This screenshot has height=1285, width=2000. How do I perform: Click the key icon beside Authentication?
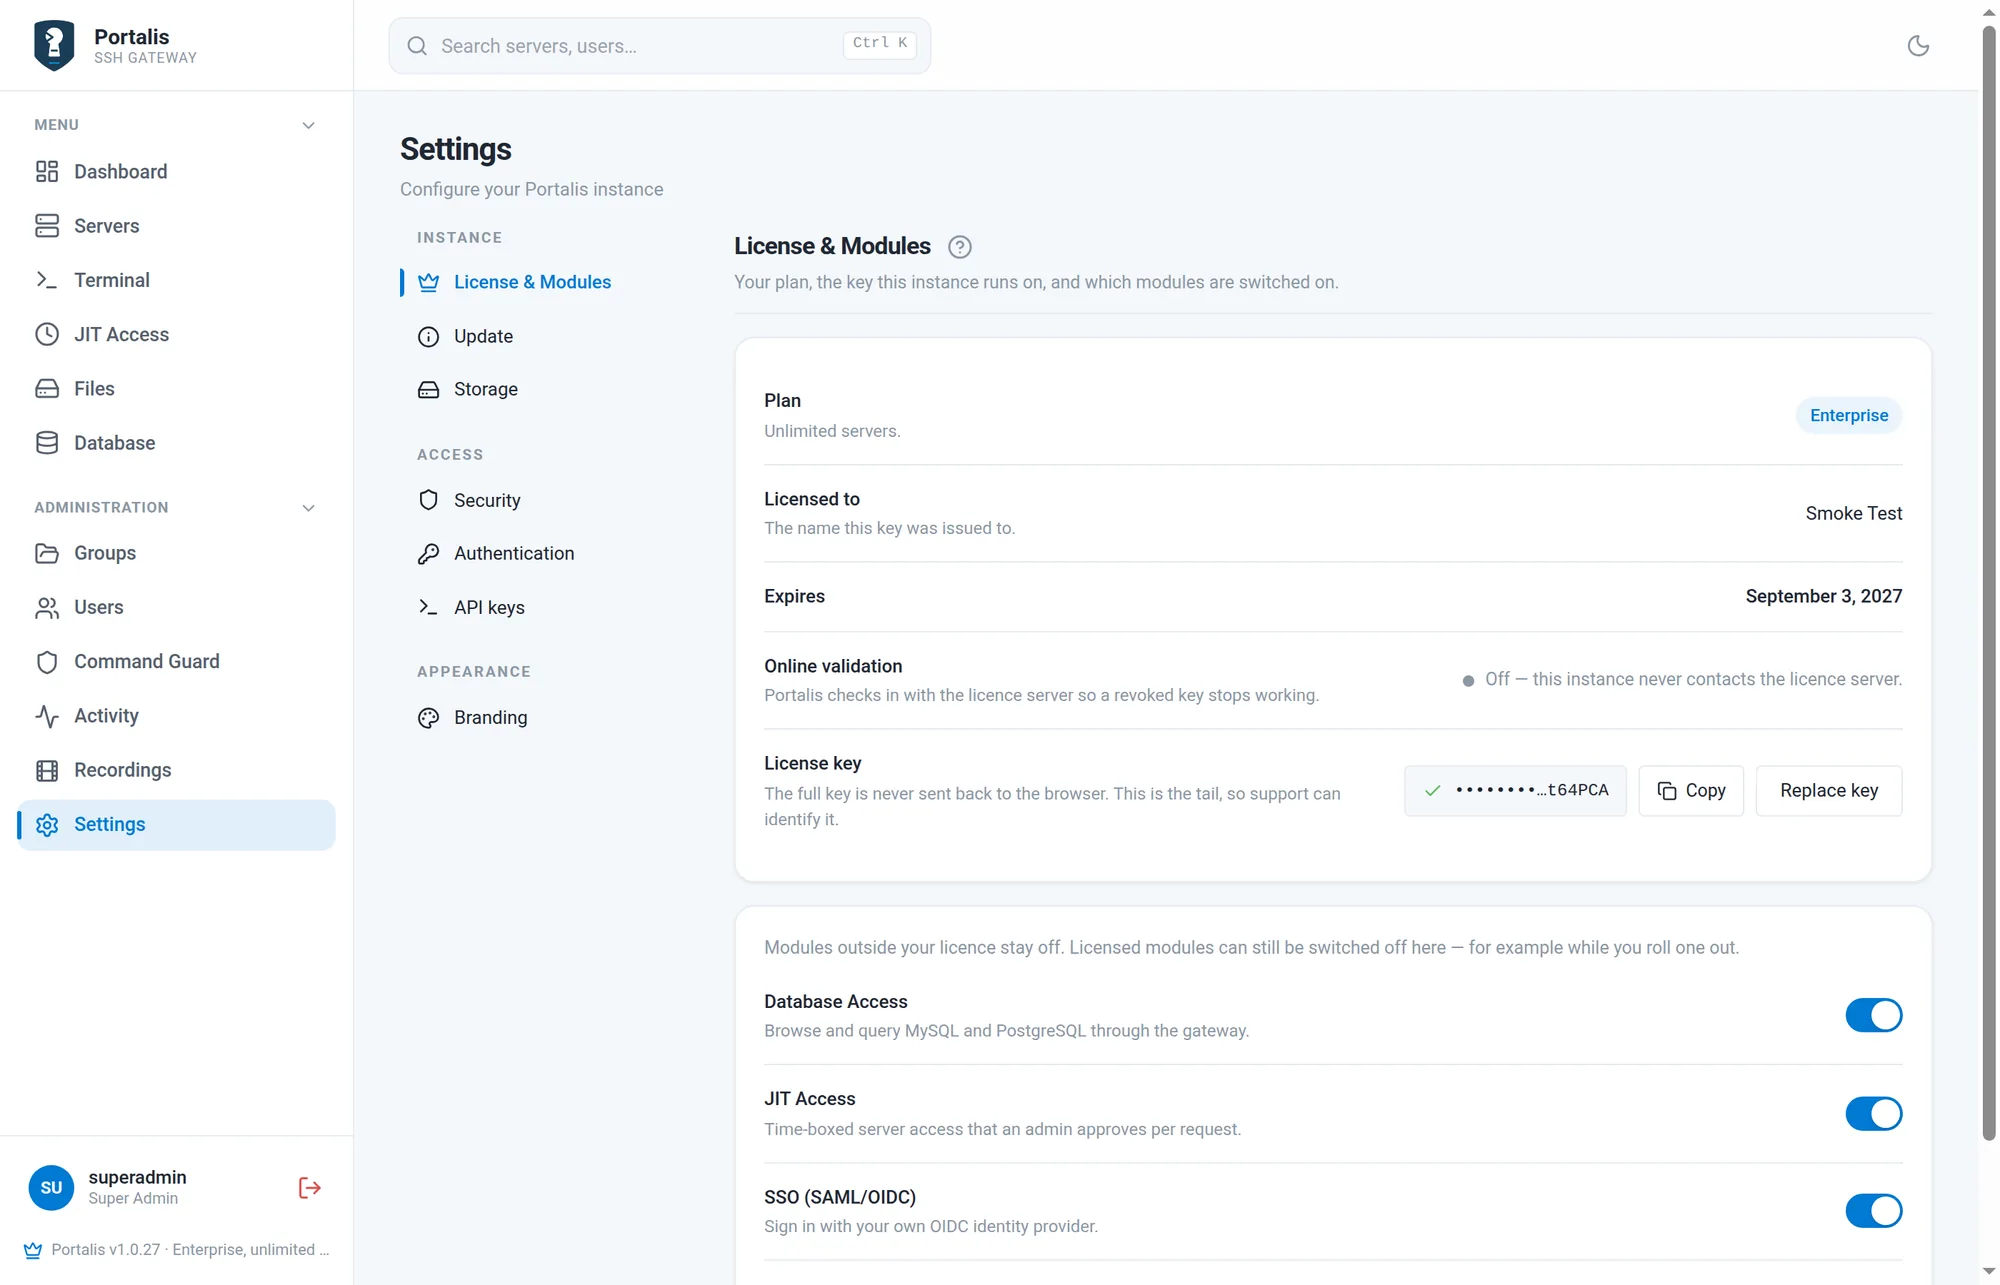tap(428, 554)
